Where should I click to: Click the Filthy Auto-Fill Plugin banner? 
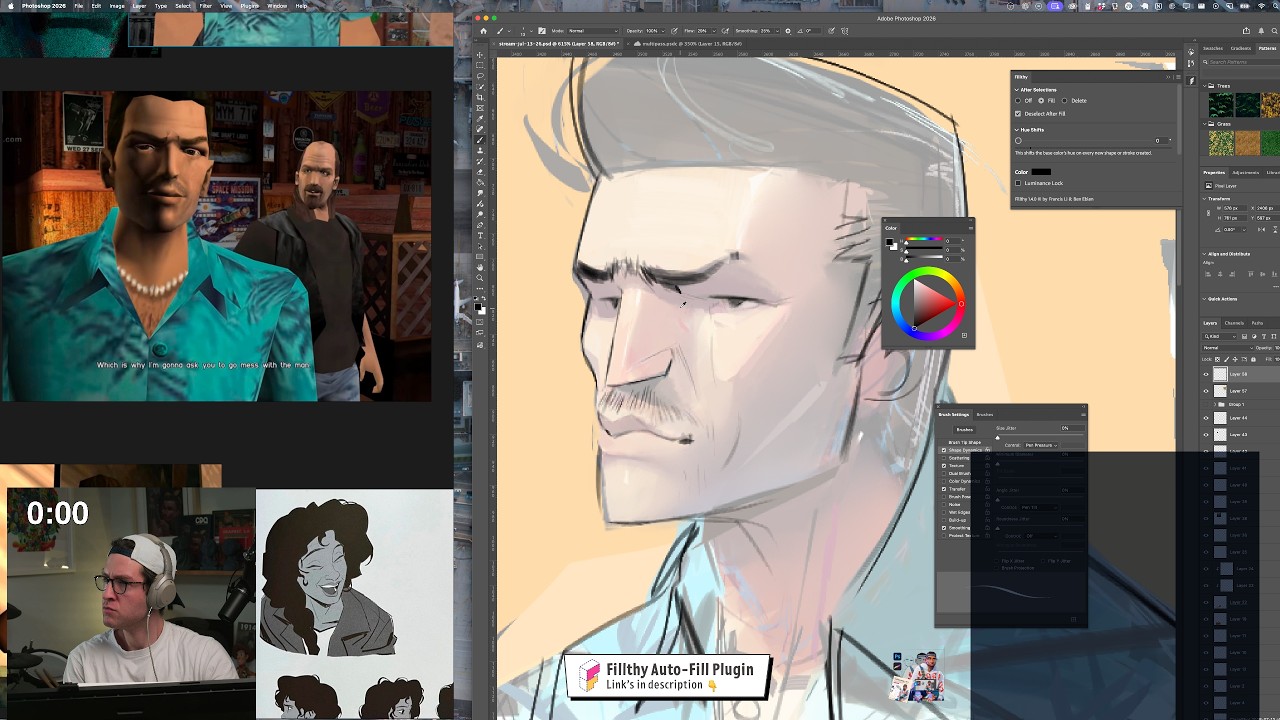click(x=668, y=677)
